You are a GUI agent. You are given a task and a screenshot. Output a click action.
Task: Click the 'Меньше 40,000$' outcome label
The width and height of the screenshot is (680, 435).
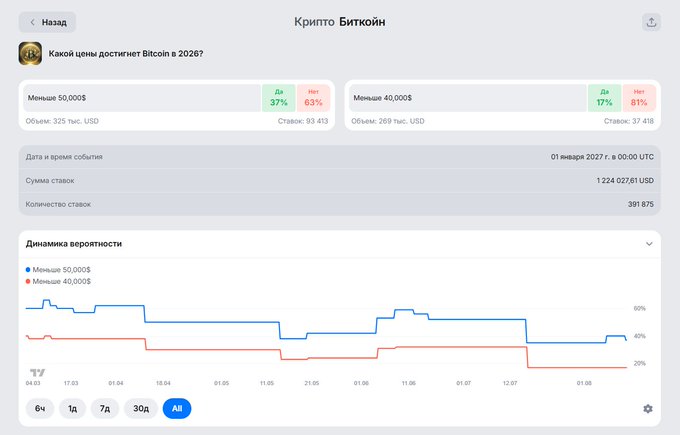[382, 98]
